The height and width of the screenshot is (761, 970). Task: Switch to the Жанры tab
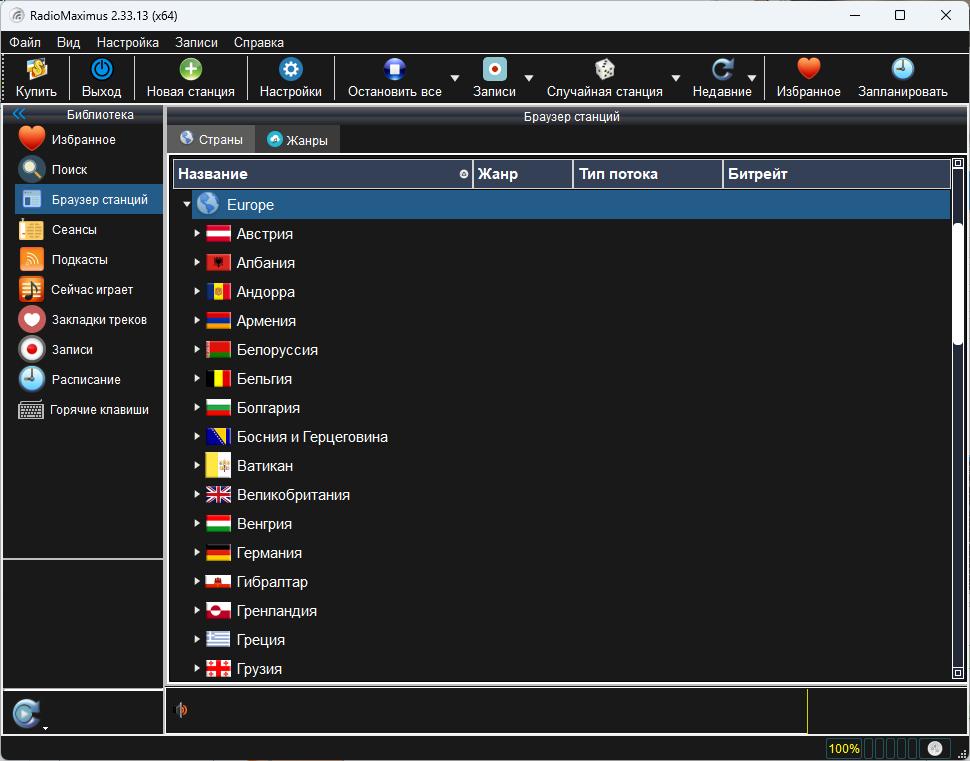point(297,140)
